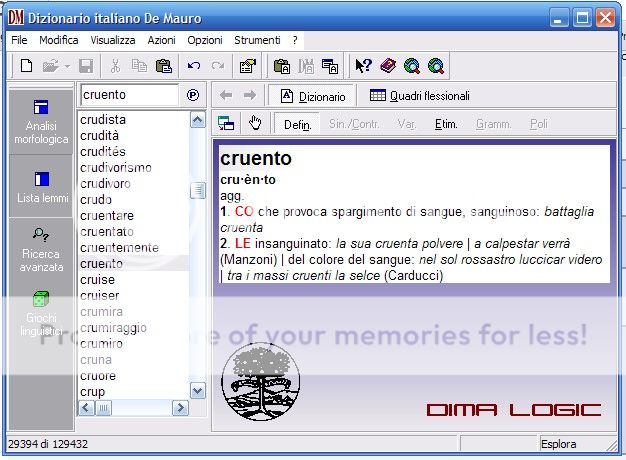Select 'cruise' in the word list
Image resolution: width=626 pixels, height=460 pixels.
(x=97, y=280)
